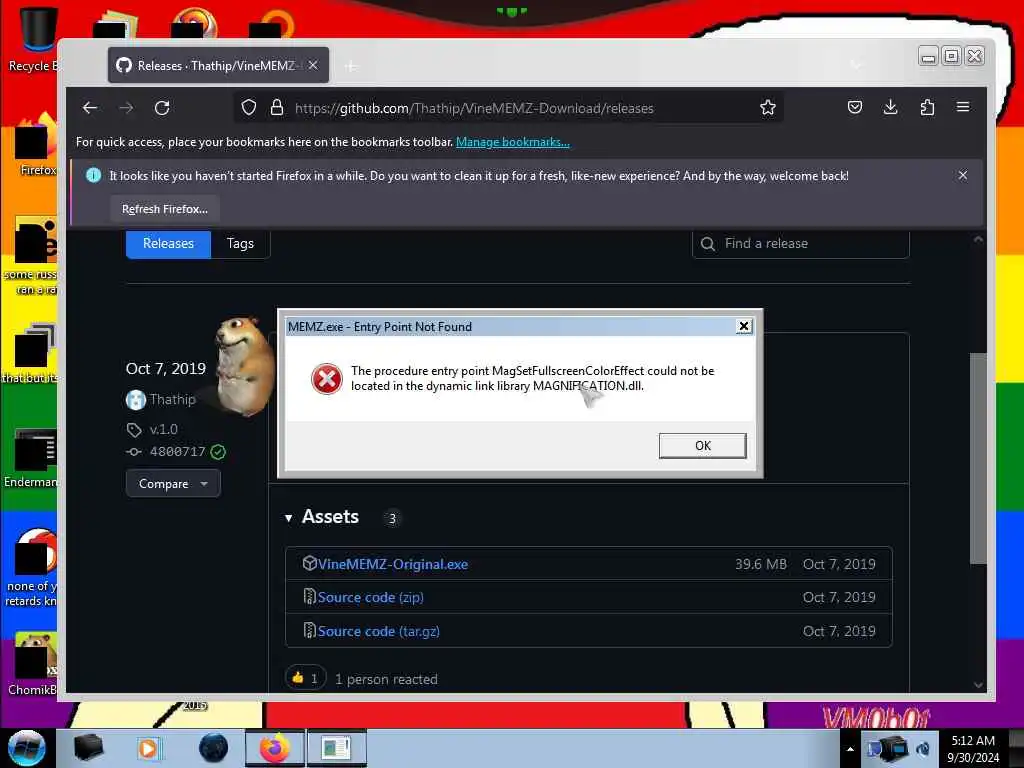Open the media player taskbar icon
The width and height of the screenshot is (1024, 768).
[x=148, y=748]
